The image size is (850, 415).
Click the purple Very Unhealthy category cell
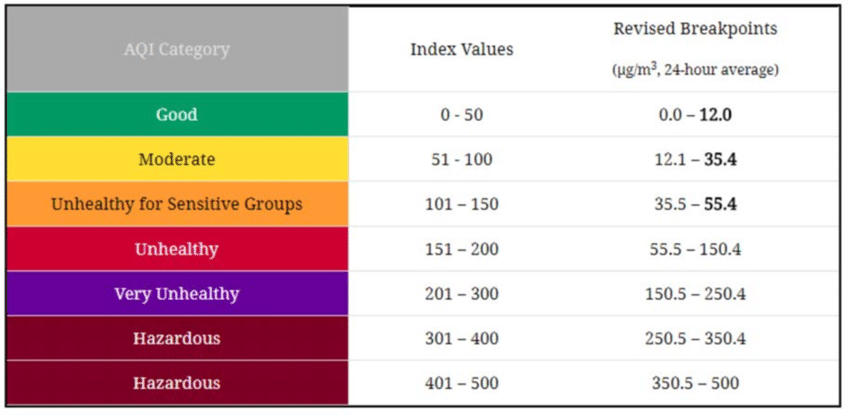click(177, 294)
